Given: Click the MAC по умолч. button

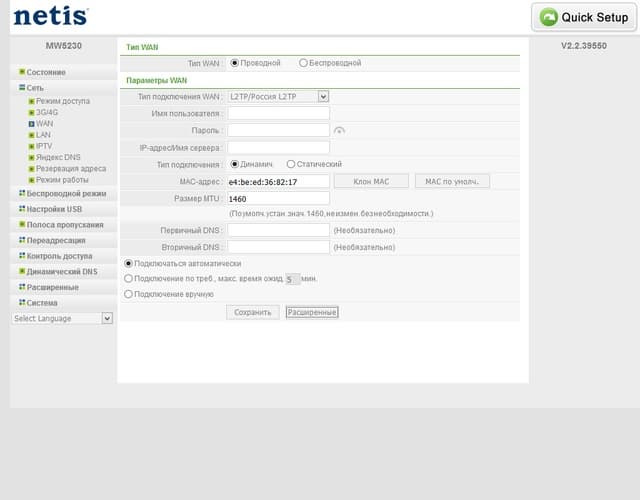Looking at the screenshot, I should click(x=452, y=182).
